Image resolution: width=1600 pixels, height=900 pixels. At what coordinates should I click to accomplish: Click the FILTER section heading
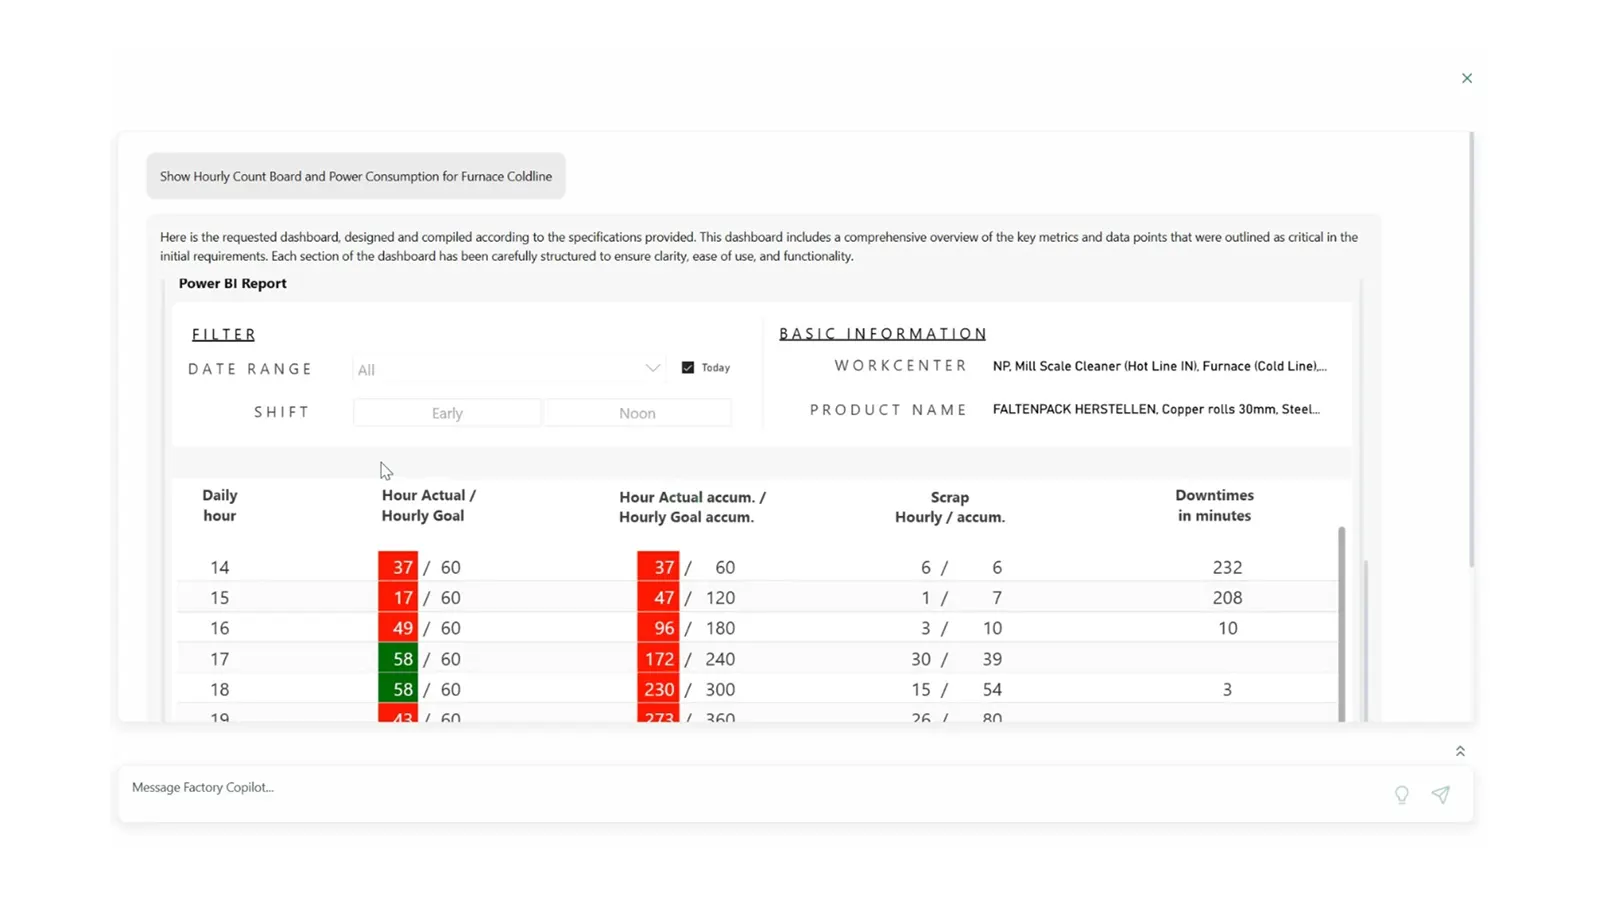[224, 335]
